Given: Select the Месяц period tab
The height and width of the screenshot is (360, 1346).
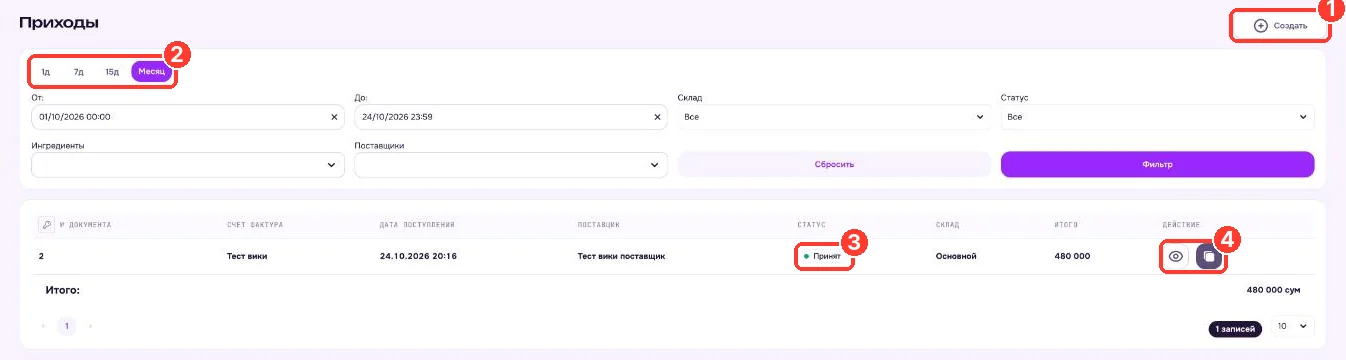Looking at the screenshot, I should coord(152,72).
